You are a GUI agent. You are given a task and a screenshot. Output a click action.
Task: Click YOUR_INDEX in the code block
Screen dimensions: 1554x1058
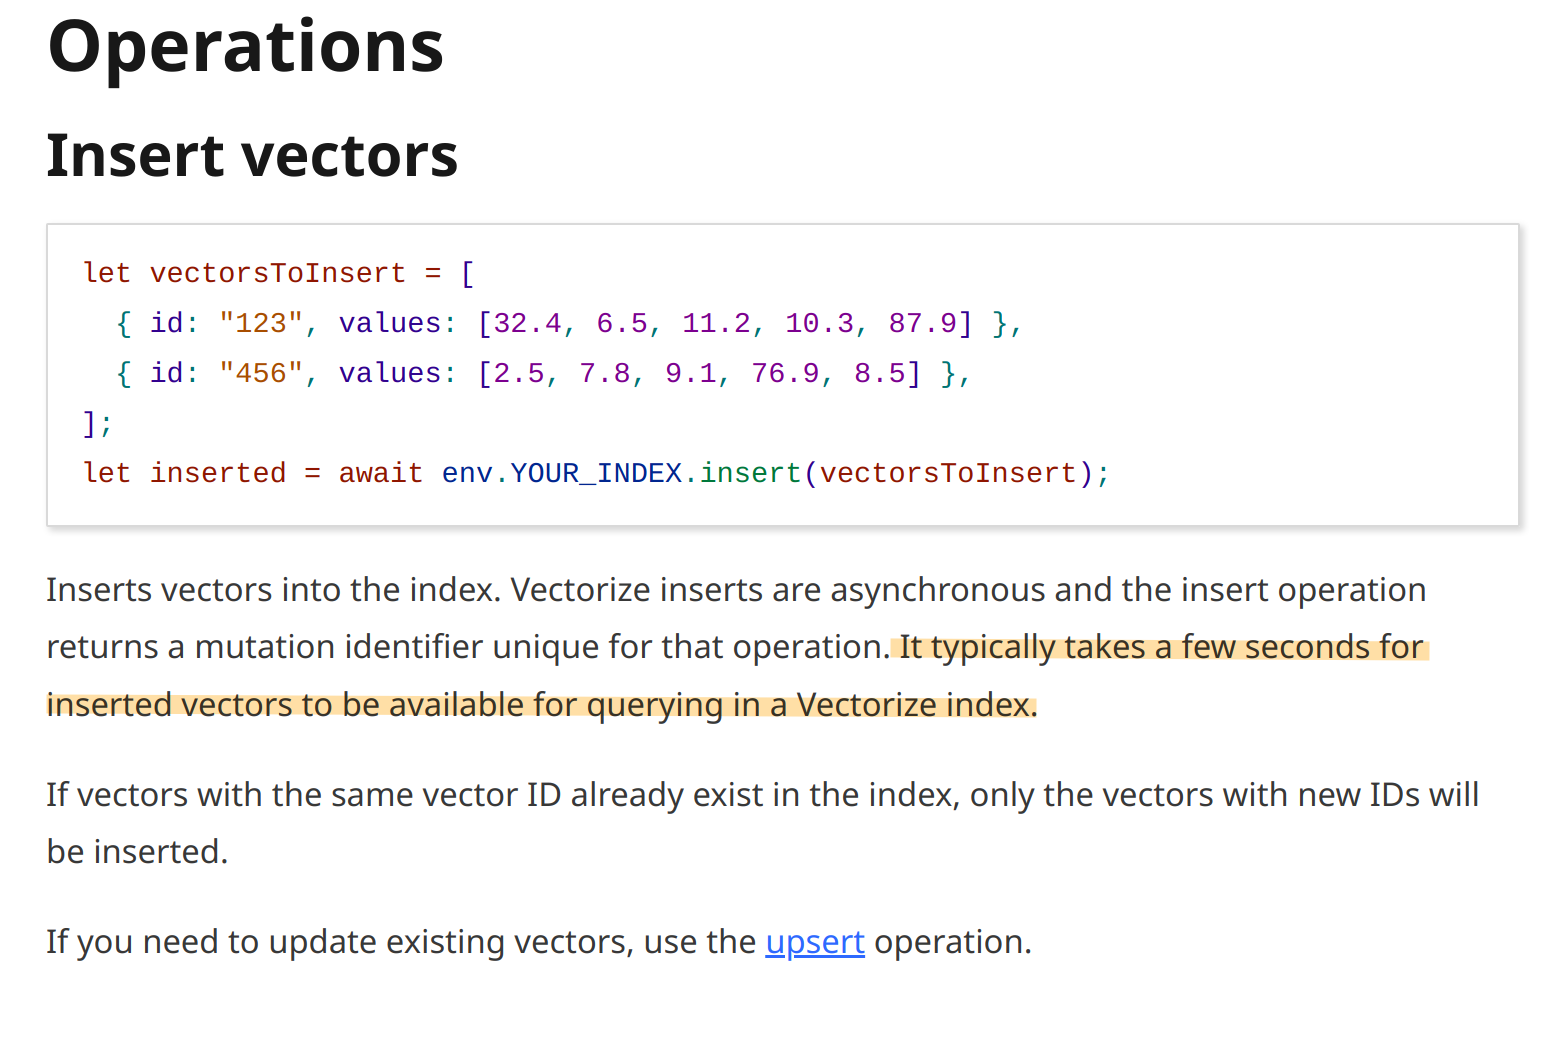click(x=596, y=473)
